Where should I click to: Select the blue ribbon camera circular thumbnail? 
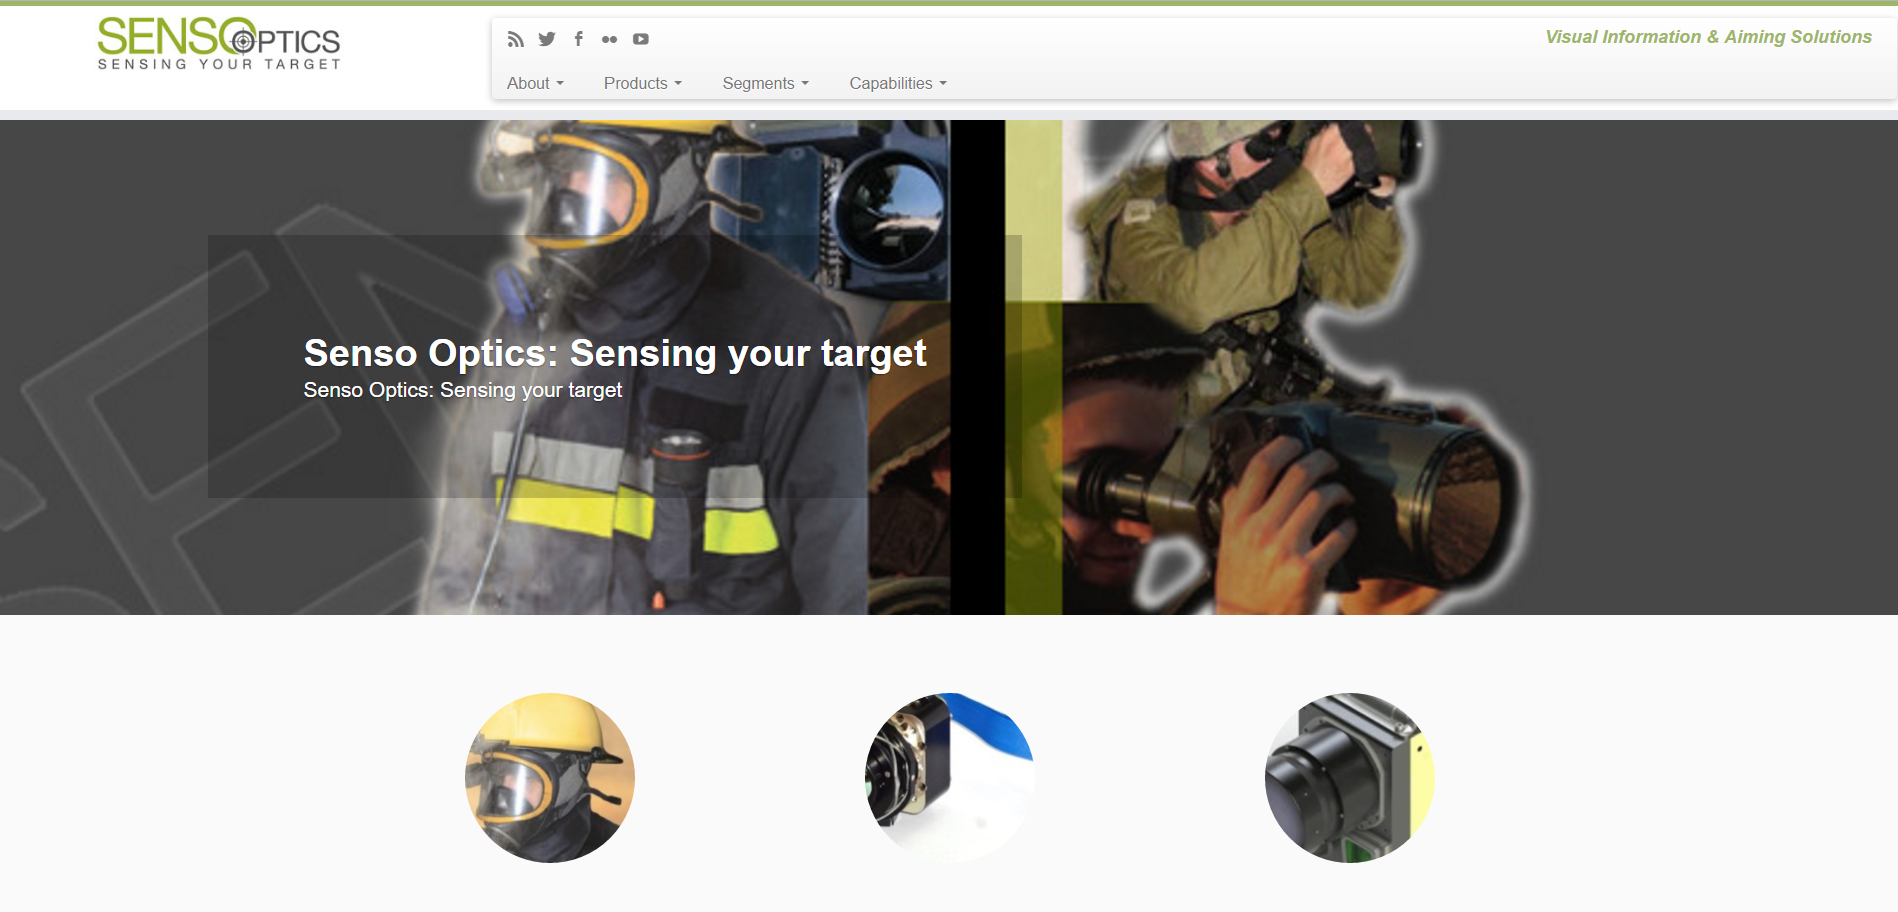[950, 778]
